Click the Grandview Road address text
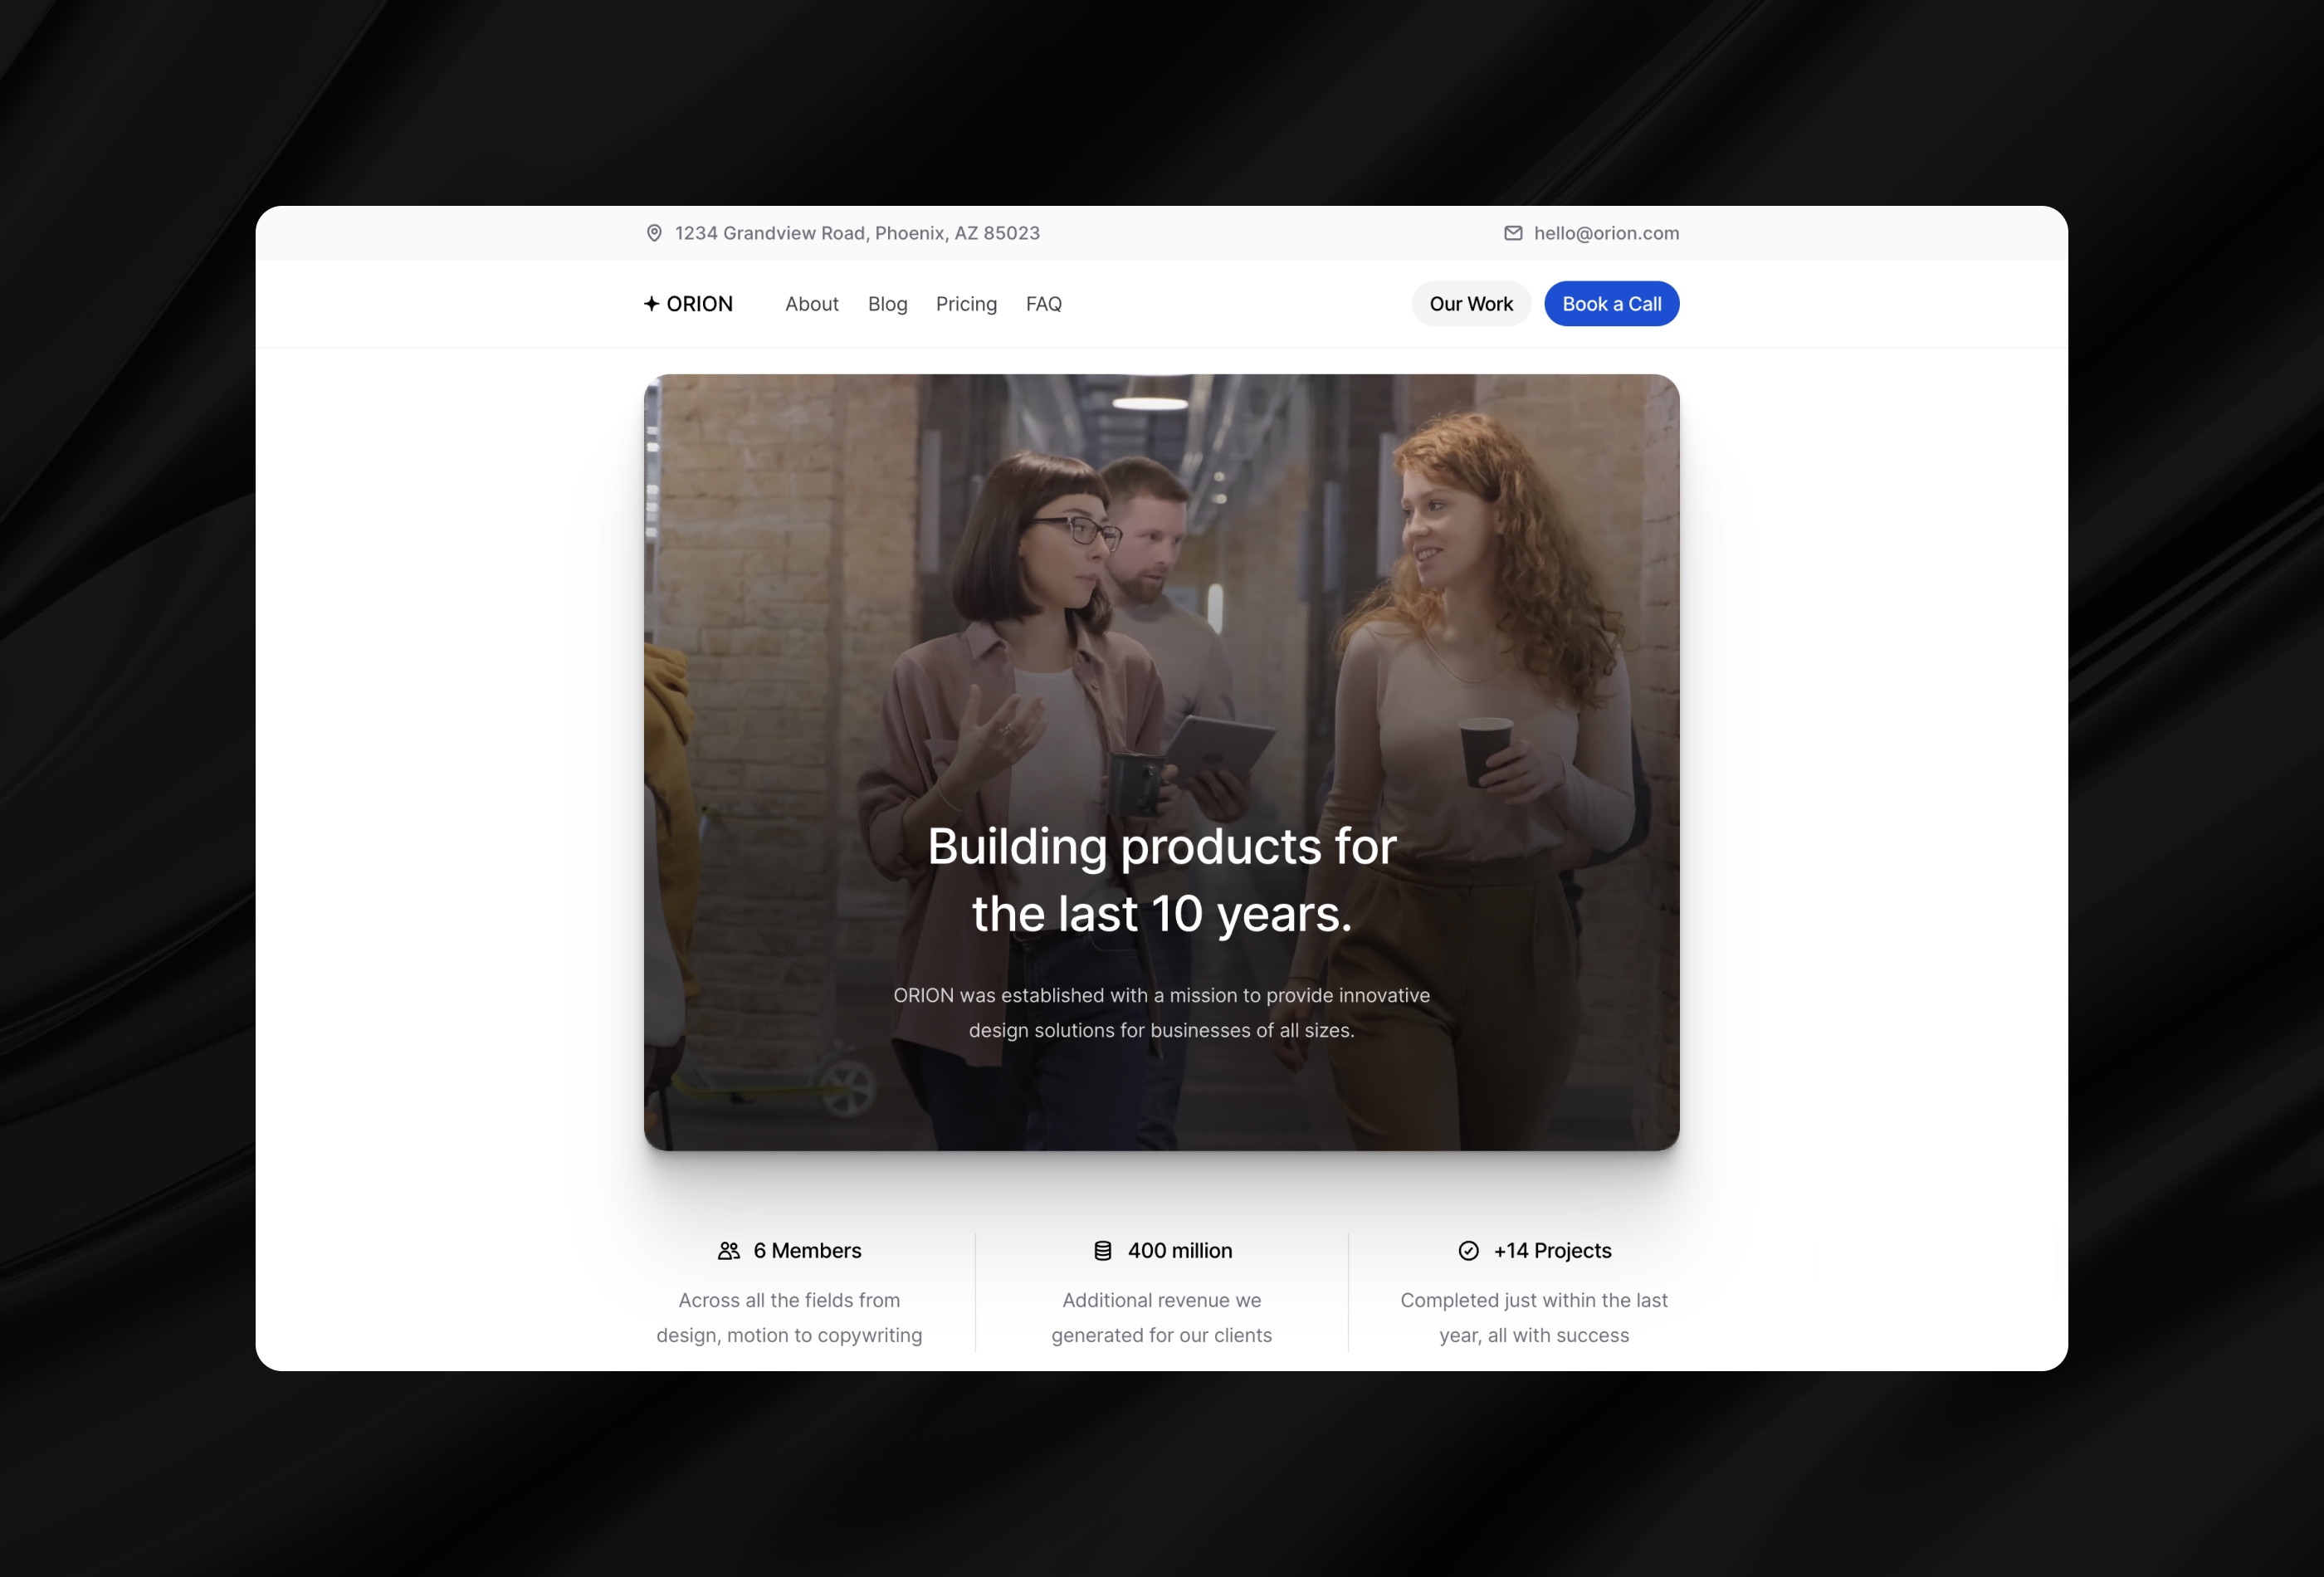 857,233
